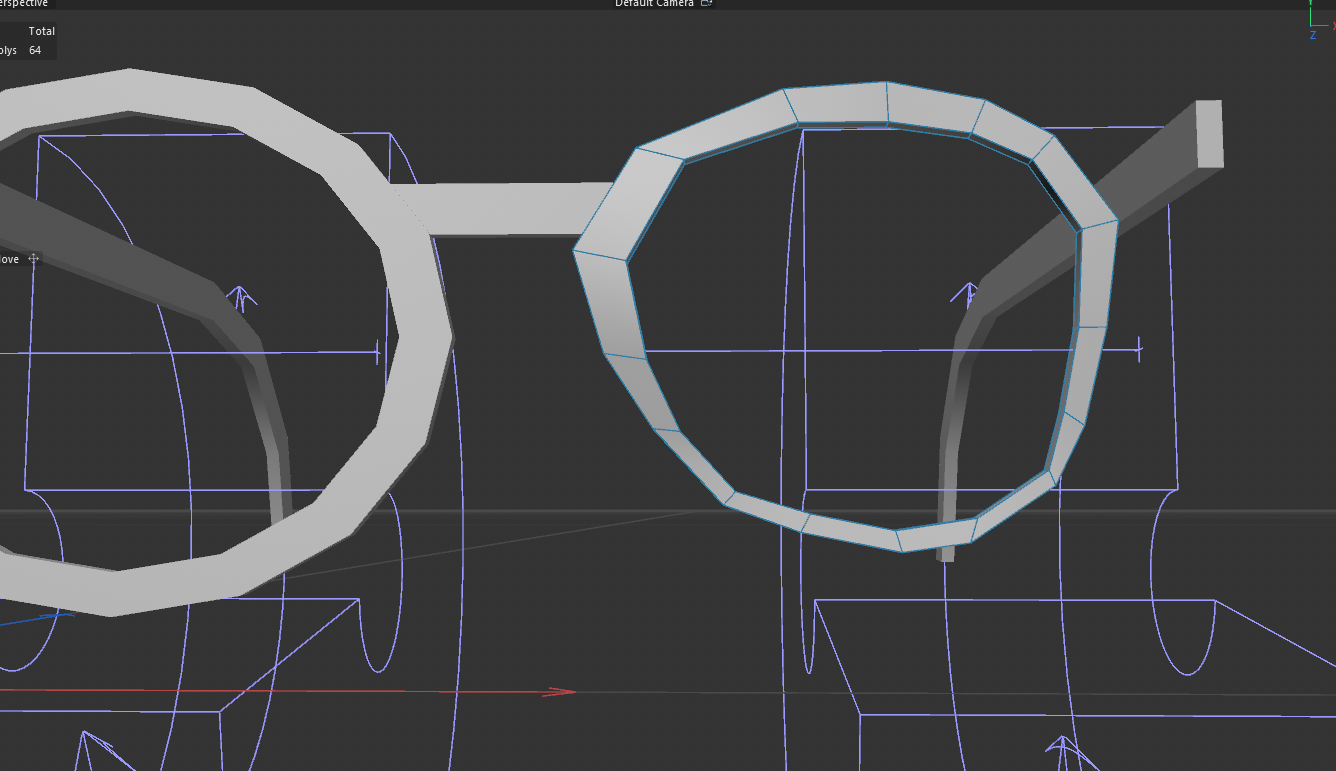
Task: Click the Default Camera title bar text
Action: (654, 3)
